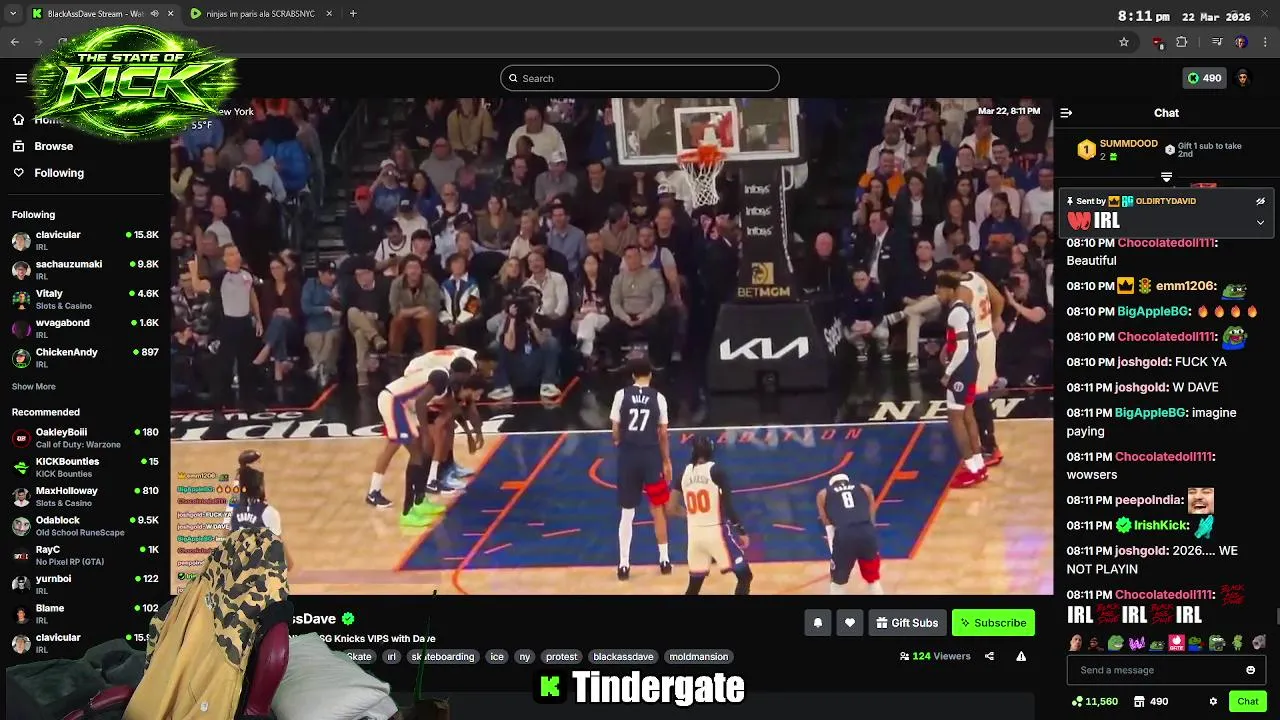
Task: Open KICKBounties recommended channel
Action: point(85,467)
